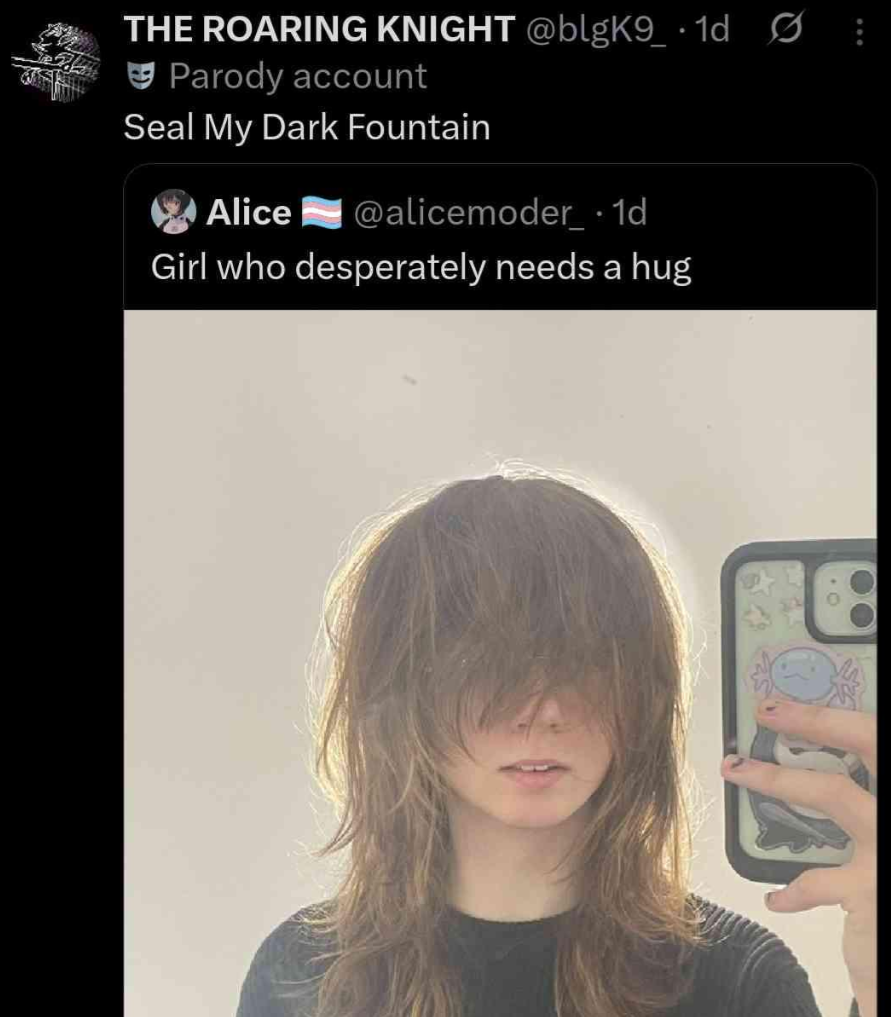
Task: Select the Parody account label
Action: [x=298, y=76]
